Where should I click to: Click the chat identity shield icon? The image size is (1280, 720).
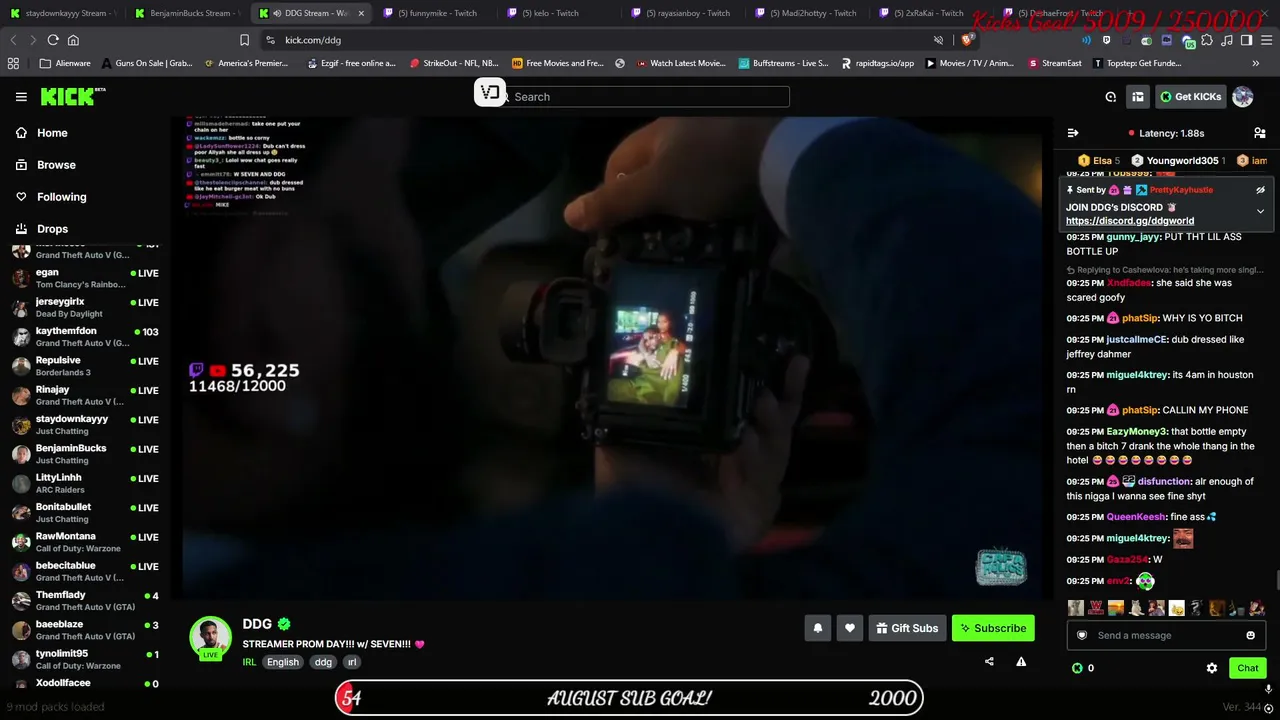coord(1081,635)
